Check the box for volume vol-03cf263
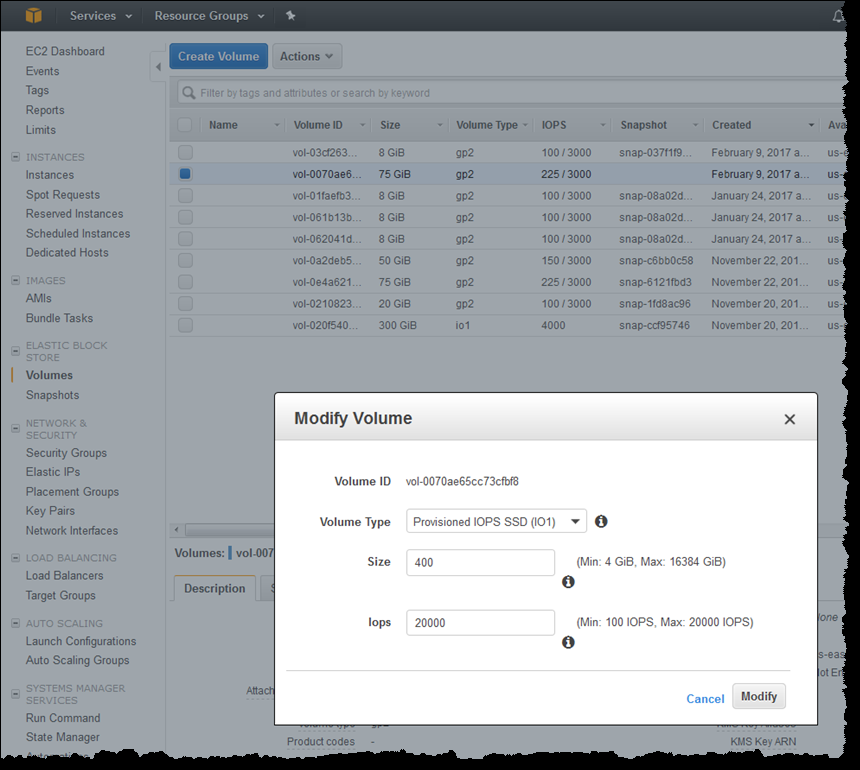860x770 pixels. (185, 152)
